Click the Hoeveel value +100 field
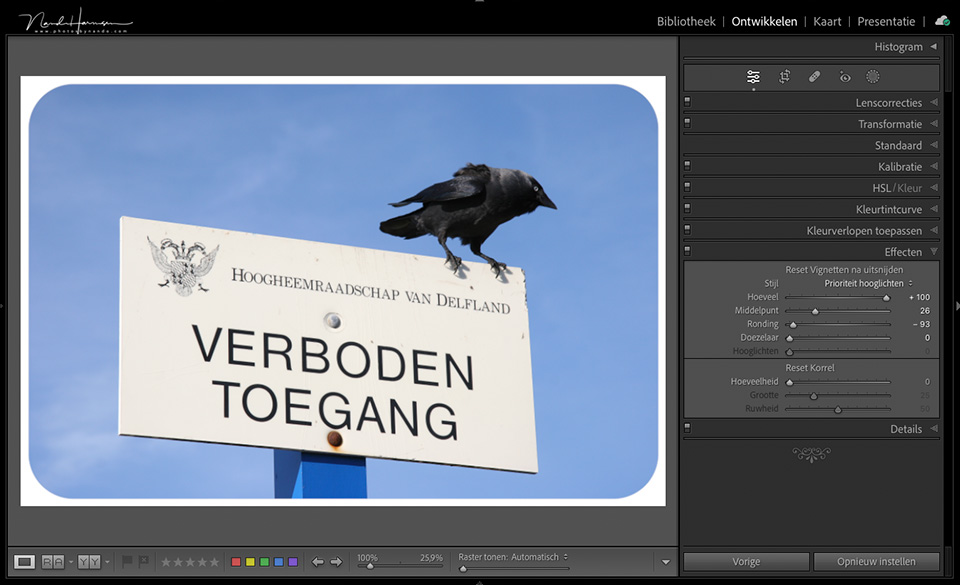The image size is (960, 585). (x=919, y=297)
